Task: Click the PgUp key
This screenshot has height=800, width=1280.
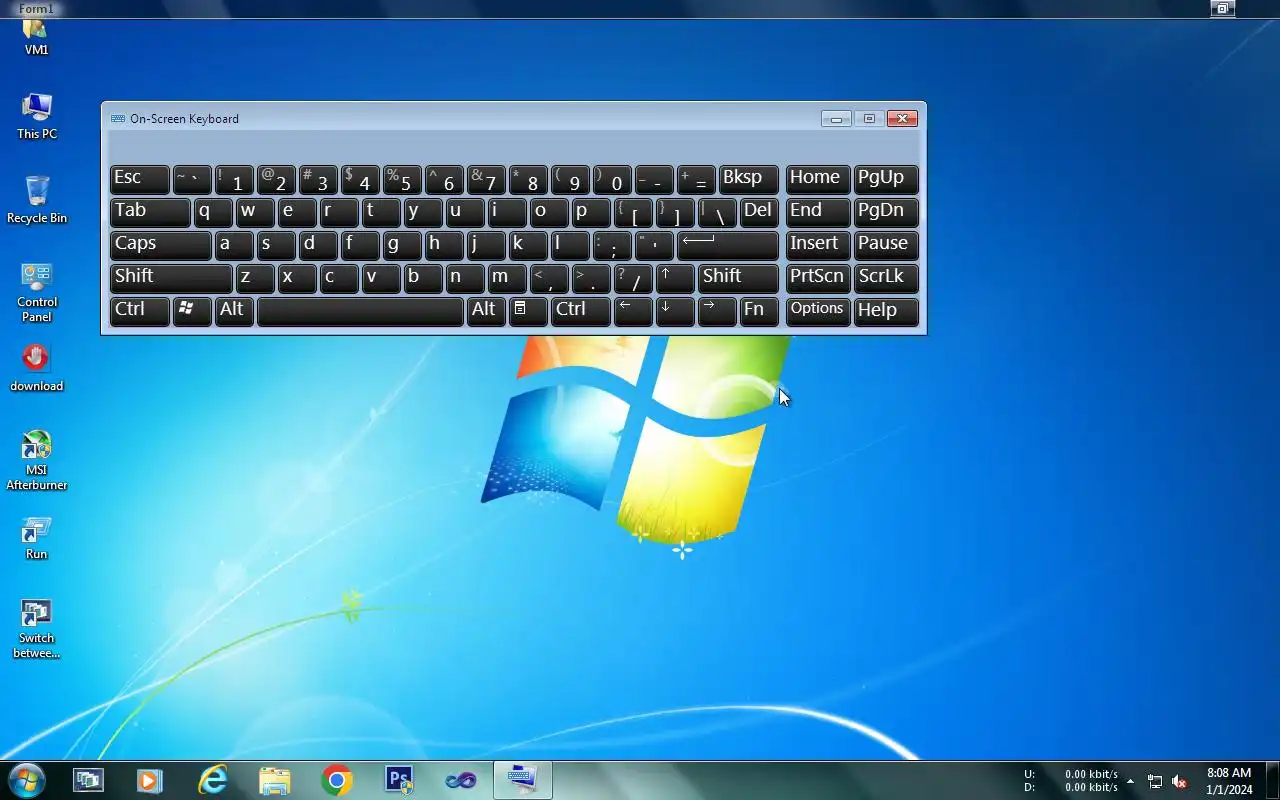Action: 886,179
